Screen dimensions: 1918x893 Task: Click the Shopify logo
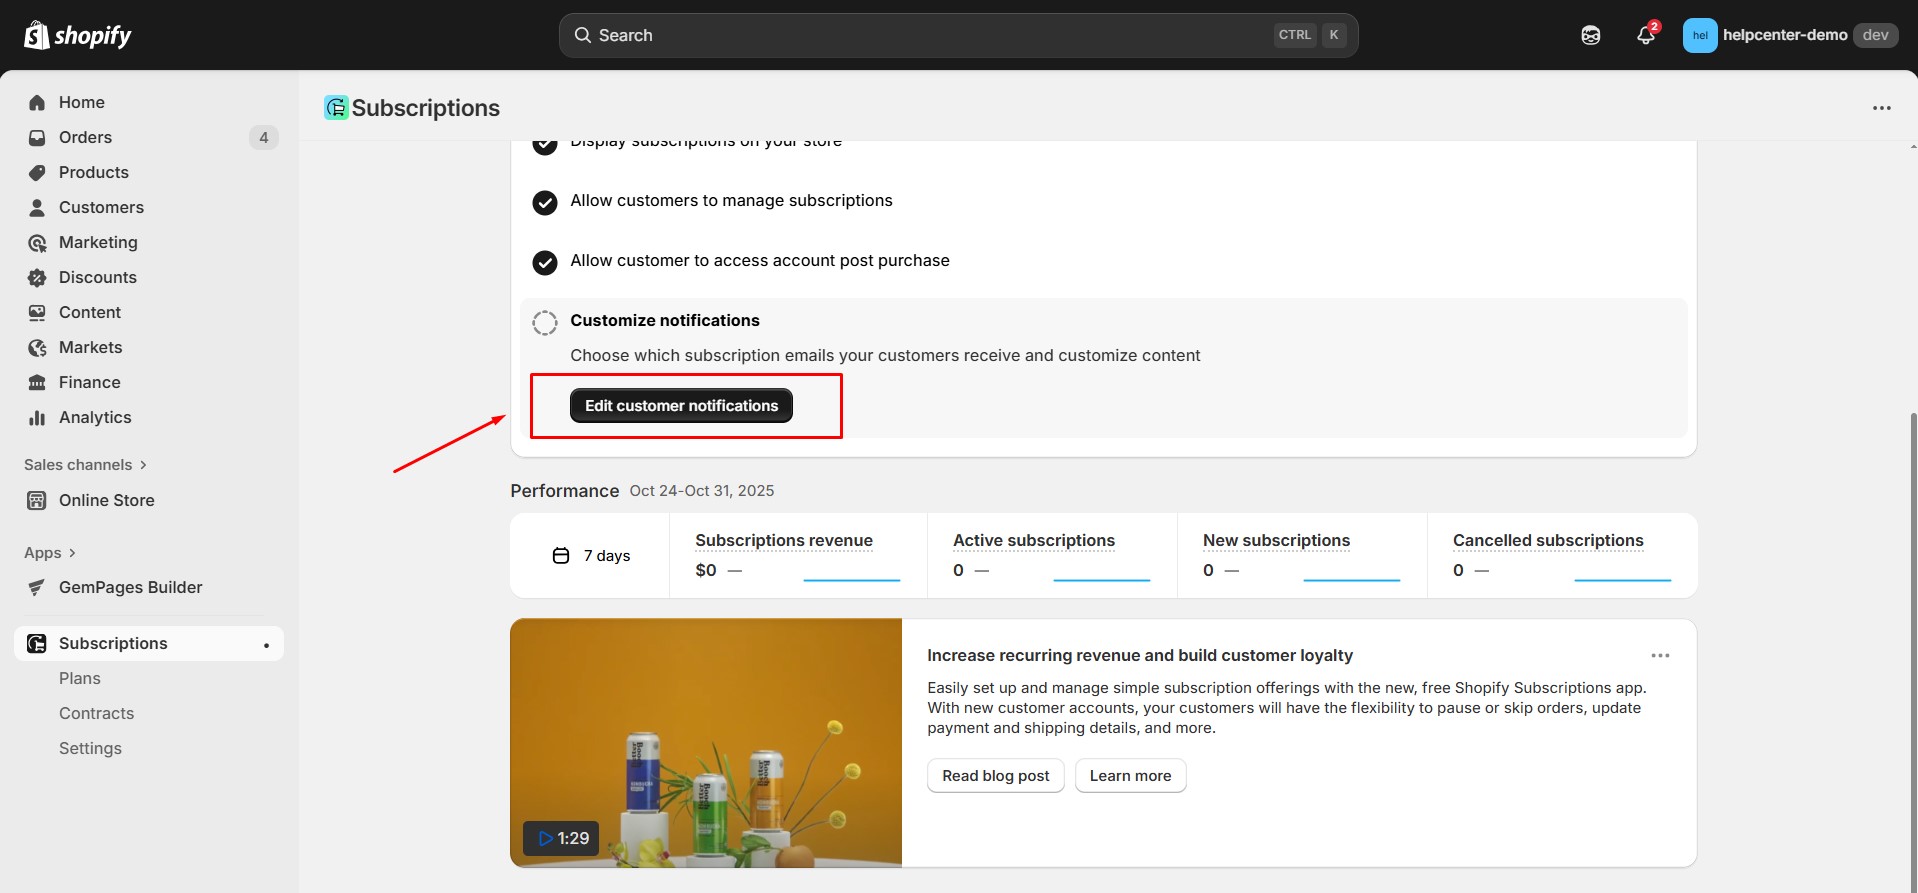(78, 35)
